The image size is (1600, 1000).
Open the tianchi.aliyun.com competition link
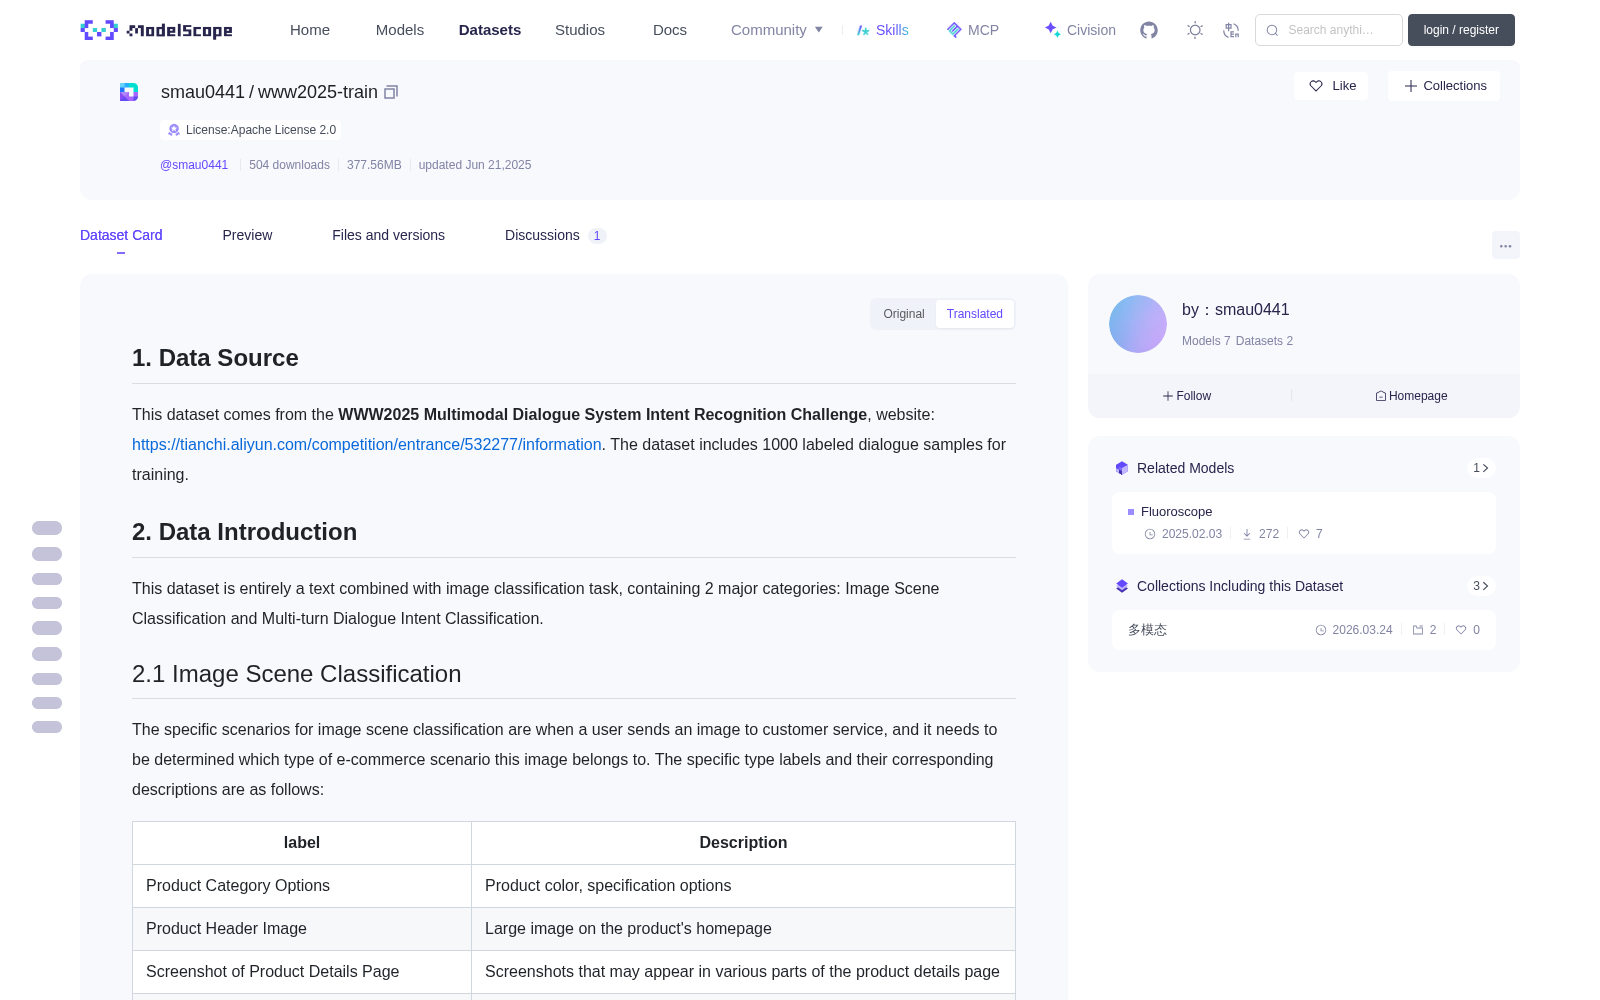click(367, 444)
